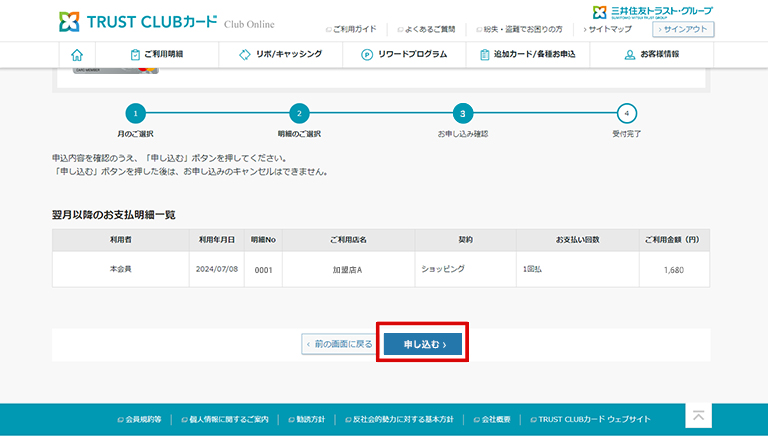Click the リワードプログラム P icon
This screenshot has width=768, height=436.
pos(366,55)
